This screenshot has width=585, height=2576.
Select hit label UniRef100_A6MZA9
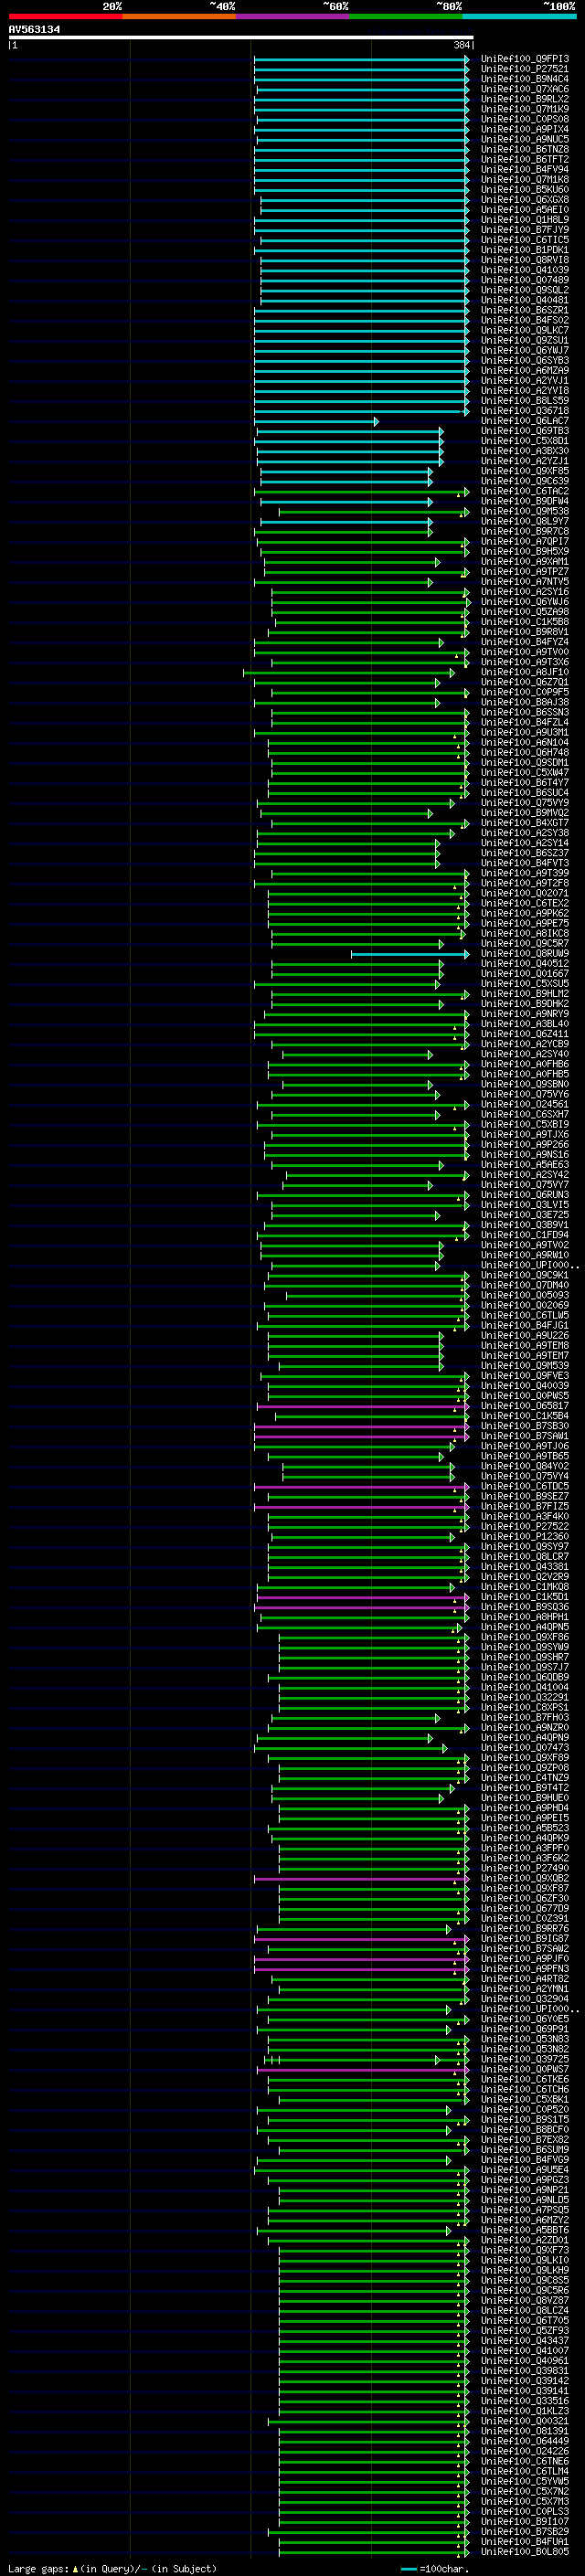[525, 371]
